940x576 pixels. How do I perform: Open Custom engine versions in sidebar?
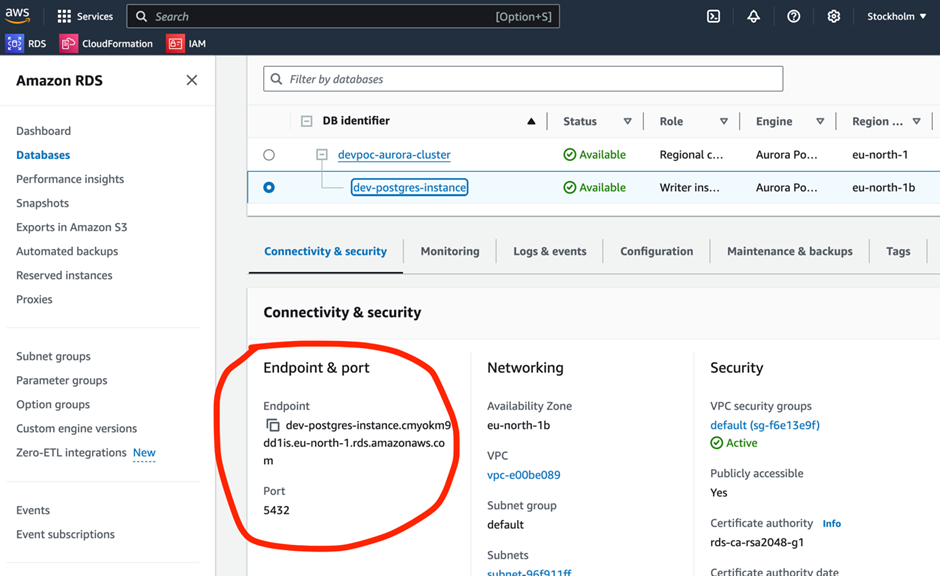click(77, 428)
